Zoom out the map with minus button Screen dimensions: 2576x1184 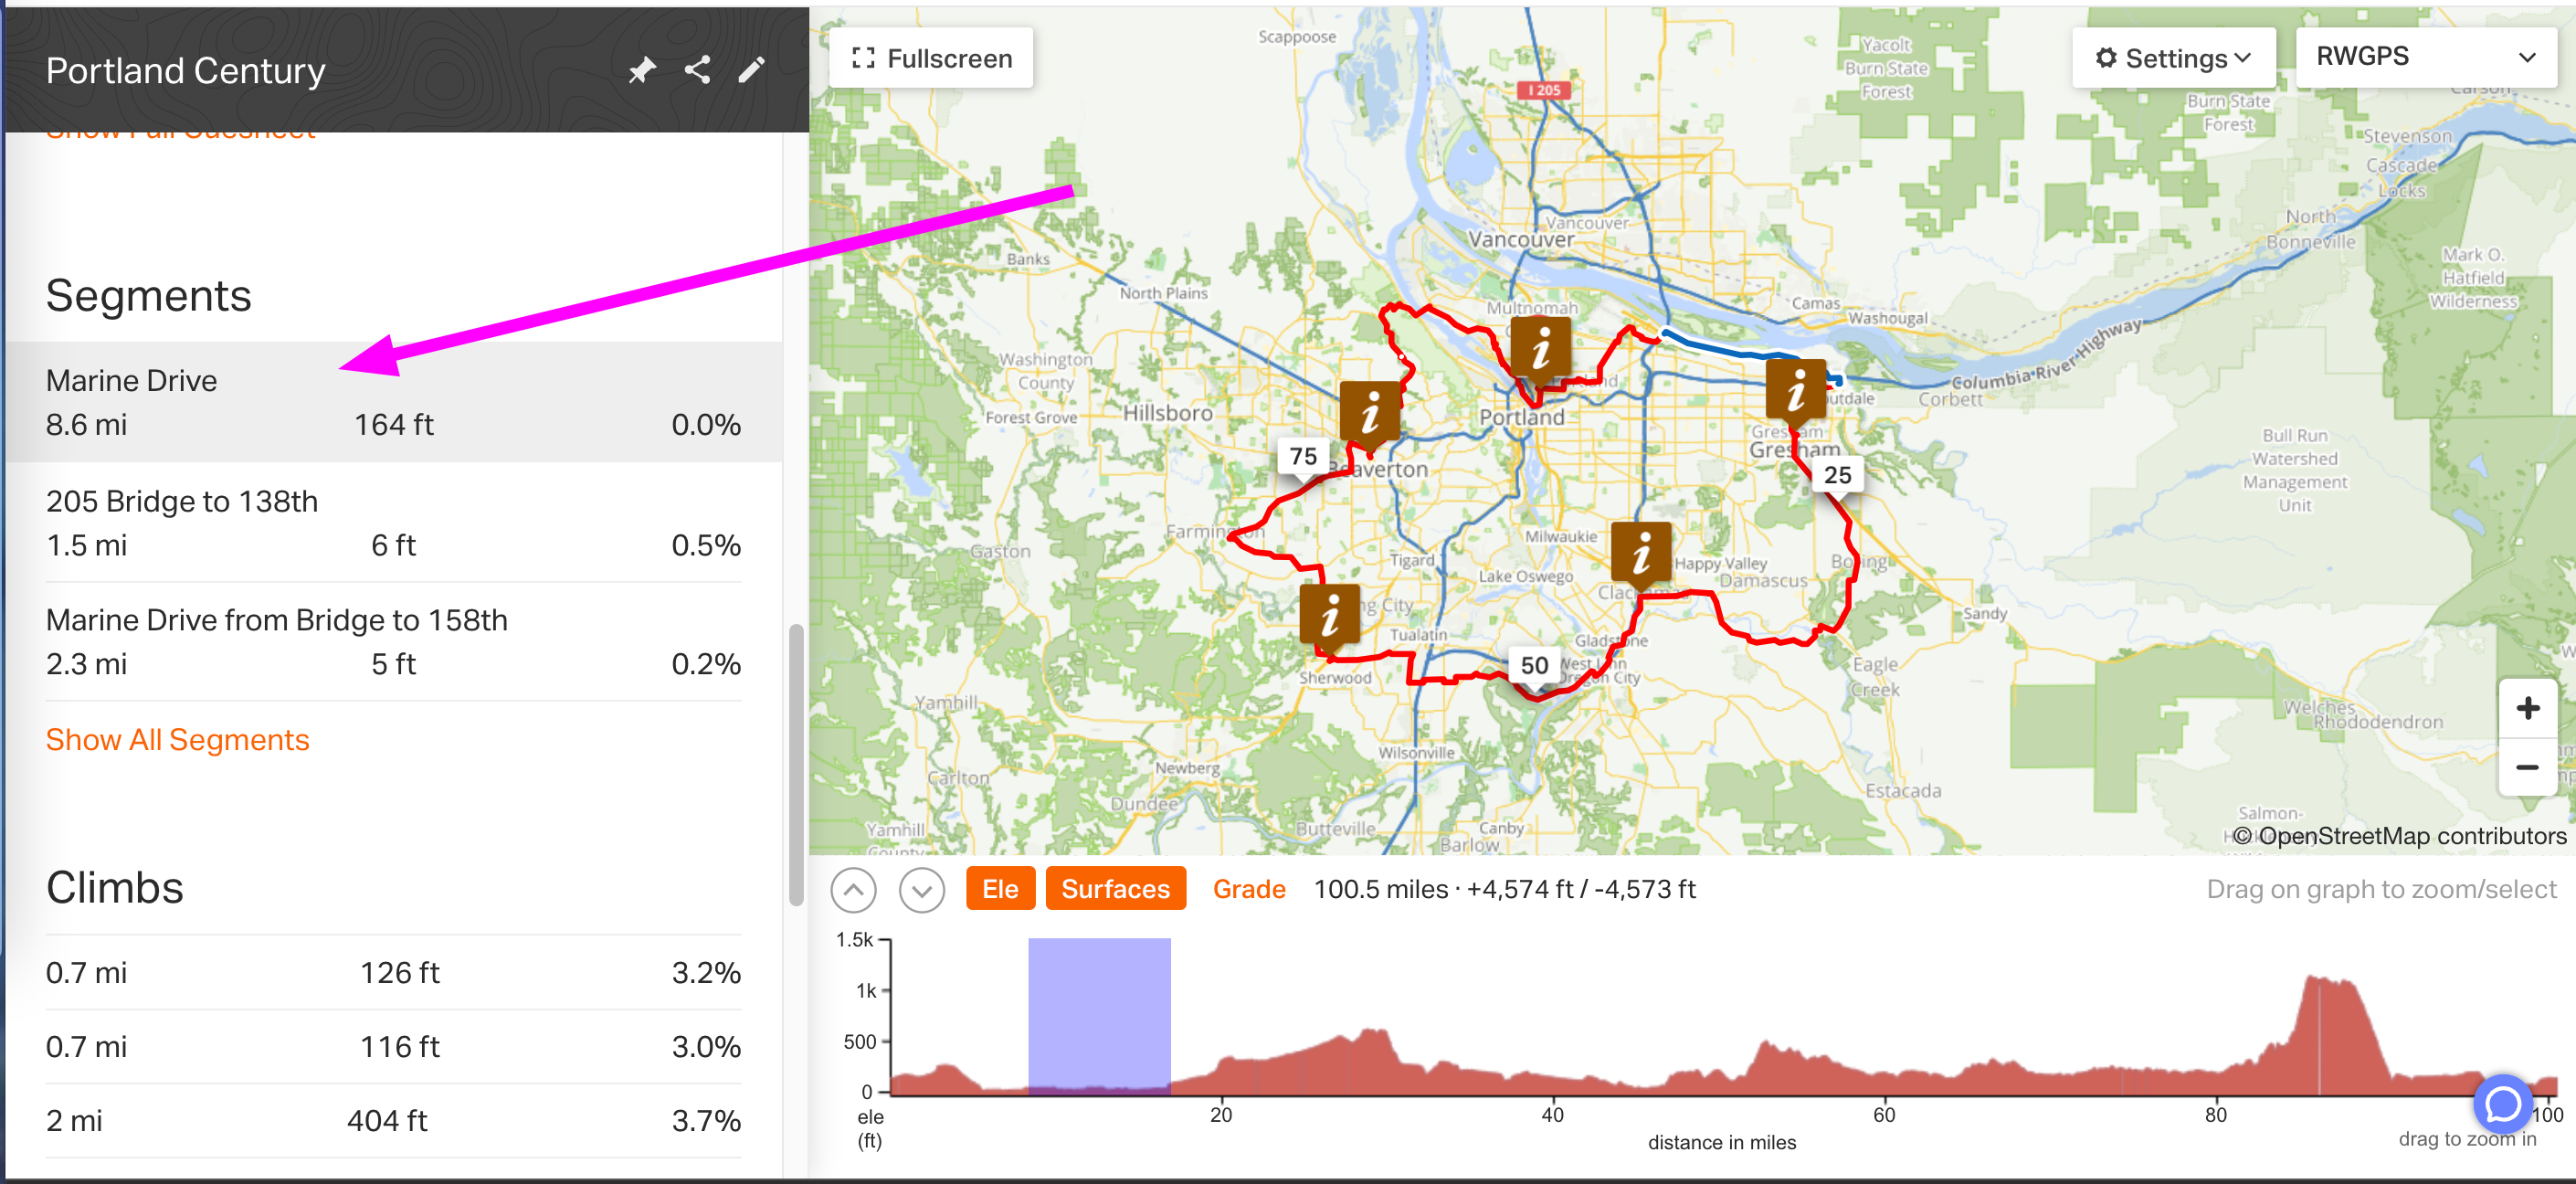click(2527, 767)
